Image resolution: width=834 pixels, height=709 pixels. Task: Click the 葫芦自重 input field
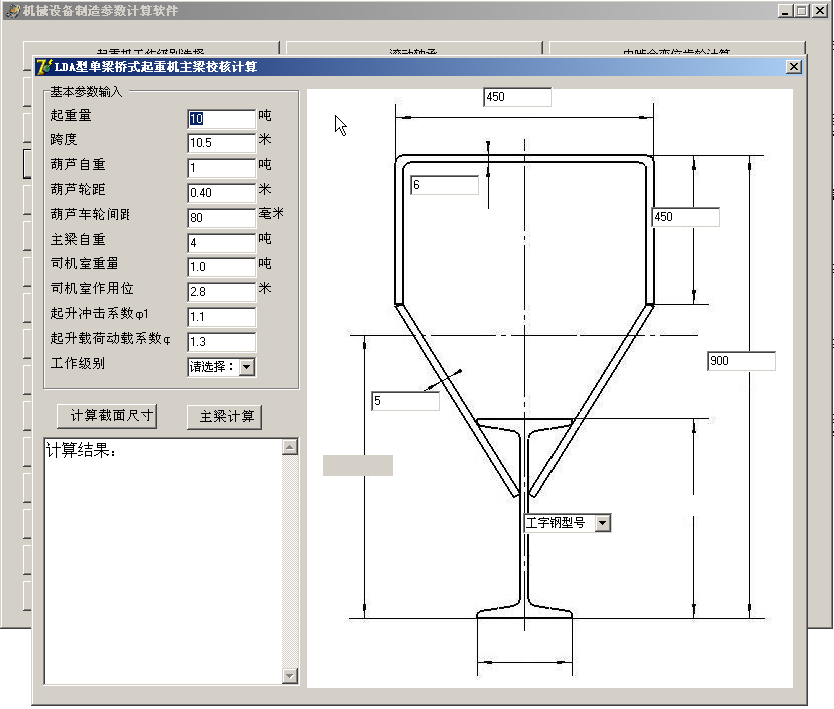(x=222, y=168)
